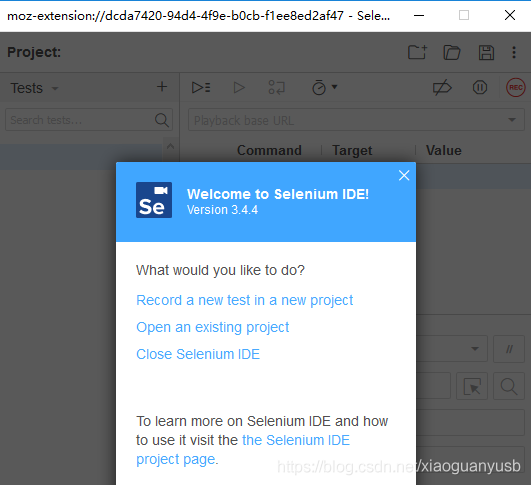The width and height of the screenshot is (531, 485).
Task: Toggle disable breakpoints icon
Action: 442,87
